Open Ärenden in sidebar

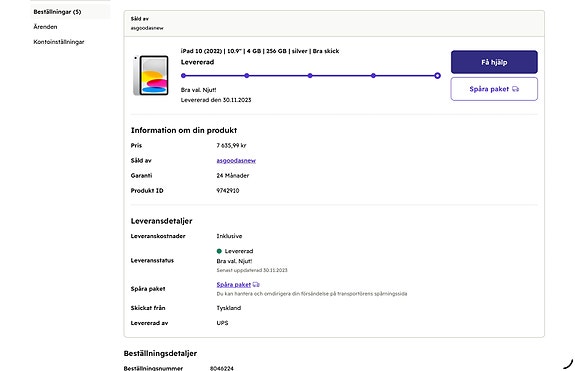(45, 27)
